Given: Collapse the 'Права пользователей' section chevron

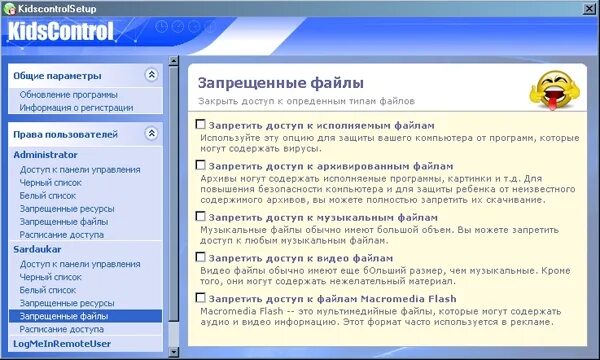Looking at the screenshot, I should 152,134.
